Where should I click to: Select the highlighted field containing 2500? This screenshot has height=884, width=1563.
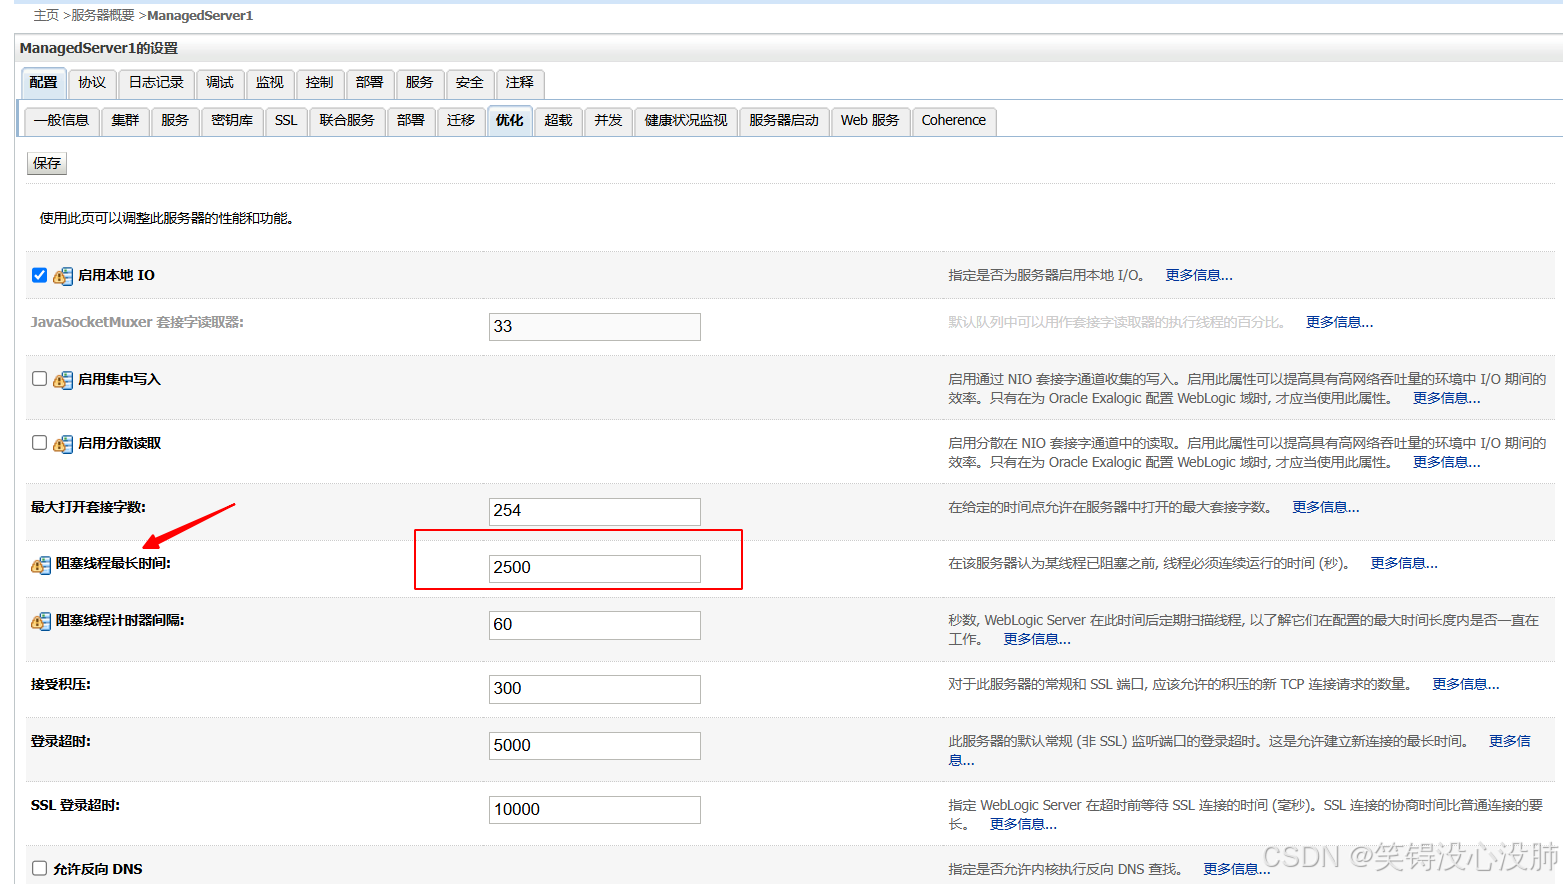pyautogui.click(x=594, y=567)
